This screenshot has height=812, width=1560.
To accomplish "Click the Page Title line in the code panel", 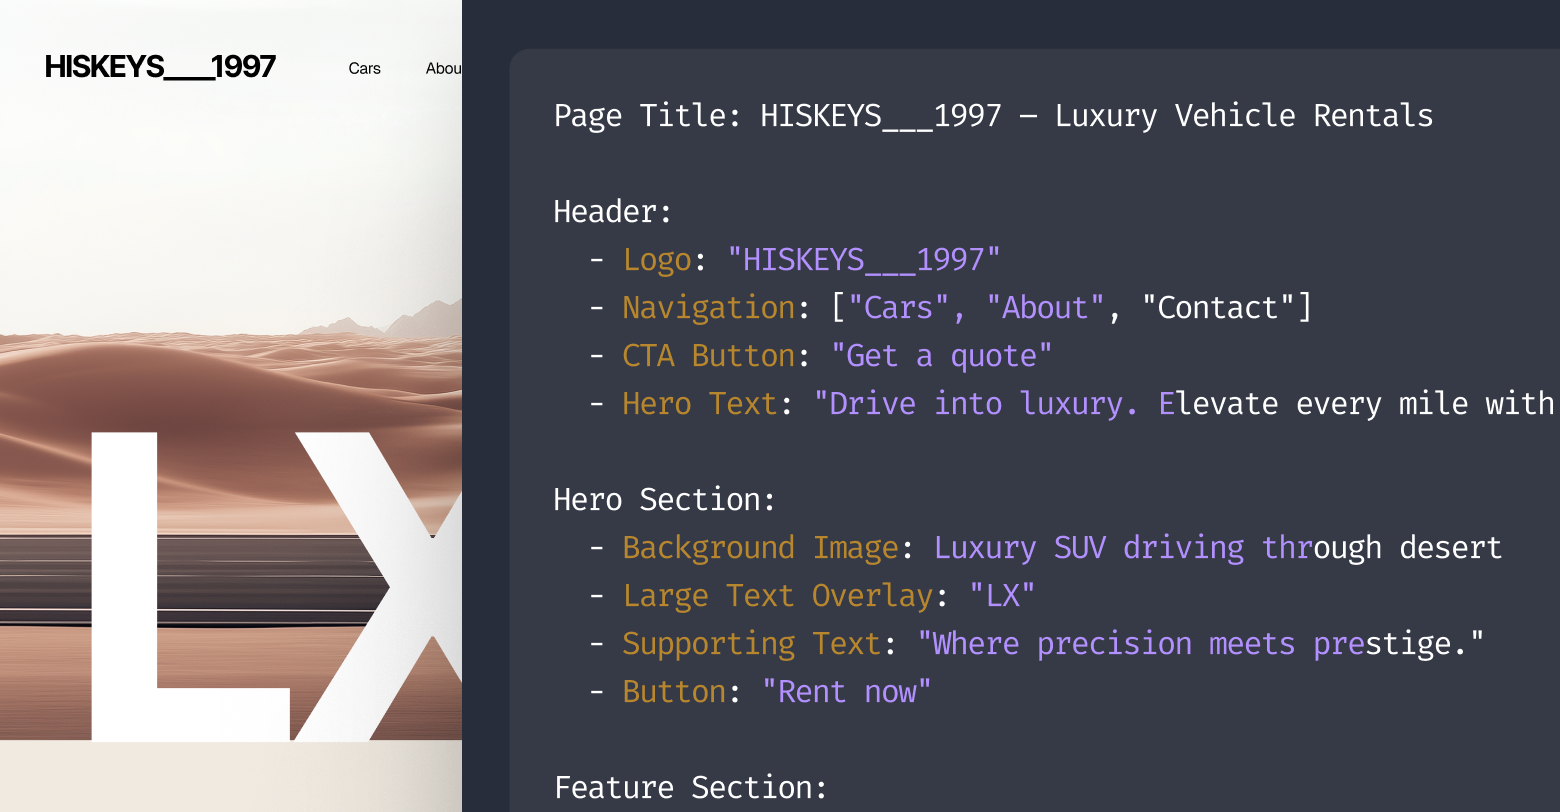I will point(993,116).
